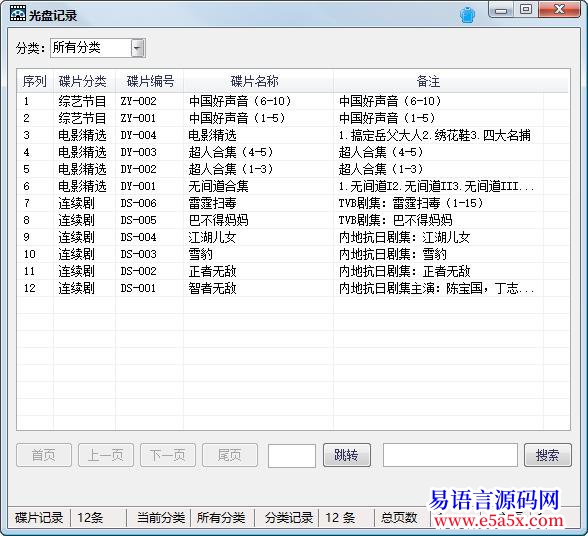Screen dimensions: 588x536
Task: Click the 当前分类 status bar label
Action: [161, 518]
